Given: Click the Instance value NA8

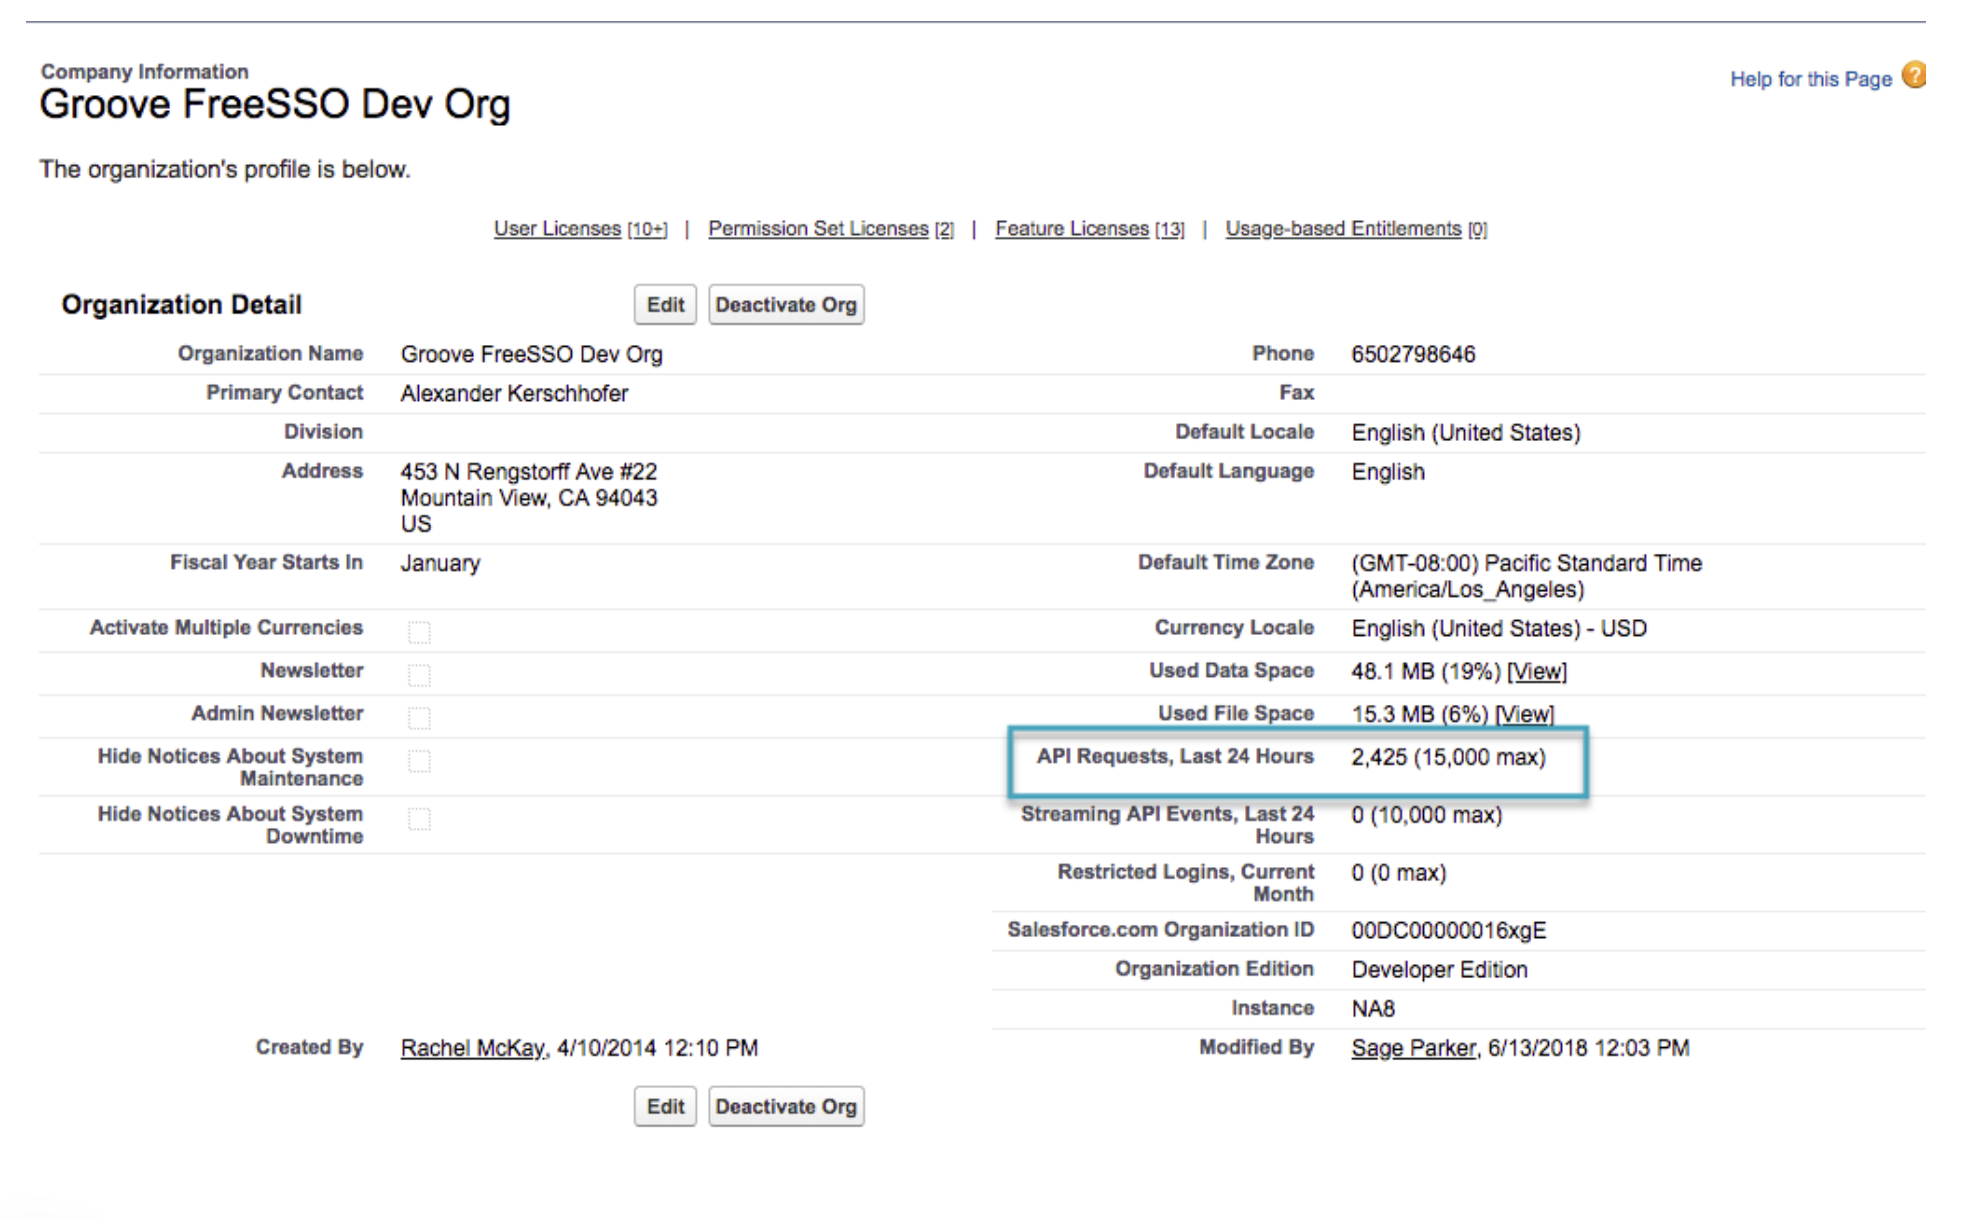Looking at the screenshot, I should click(x=1373, y=1009).
